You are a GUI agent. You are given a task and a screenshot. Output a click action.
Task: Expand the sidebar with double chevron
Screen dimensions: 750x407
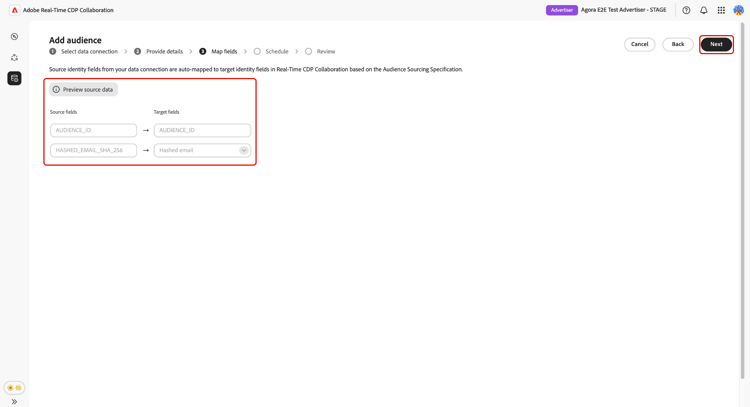point(14,402)
